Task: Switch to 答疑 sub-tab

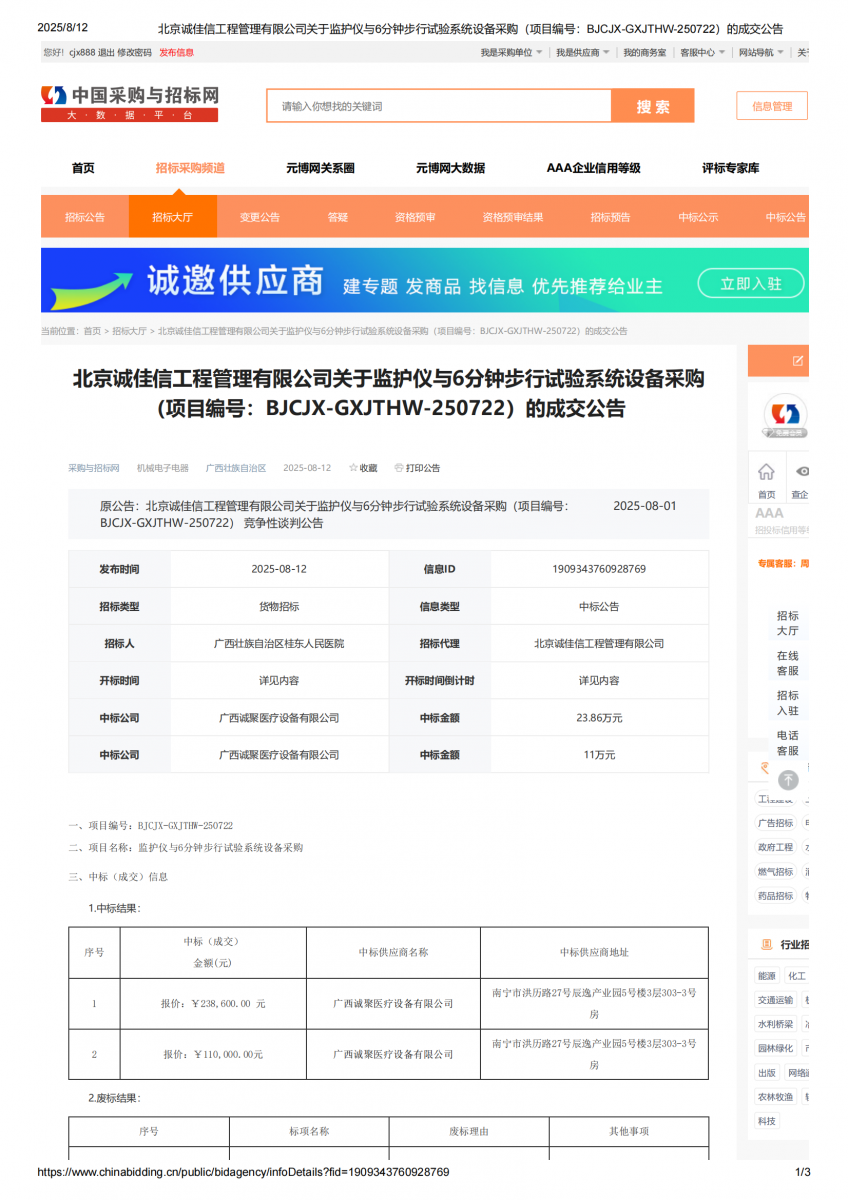Action: click(338, 217)
